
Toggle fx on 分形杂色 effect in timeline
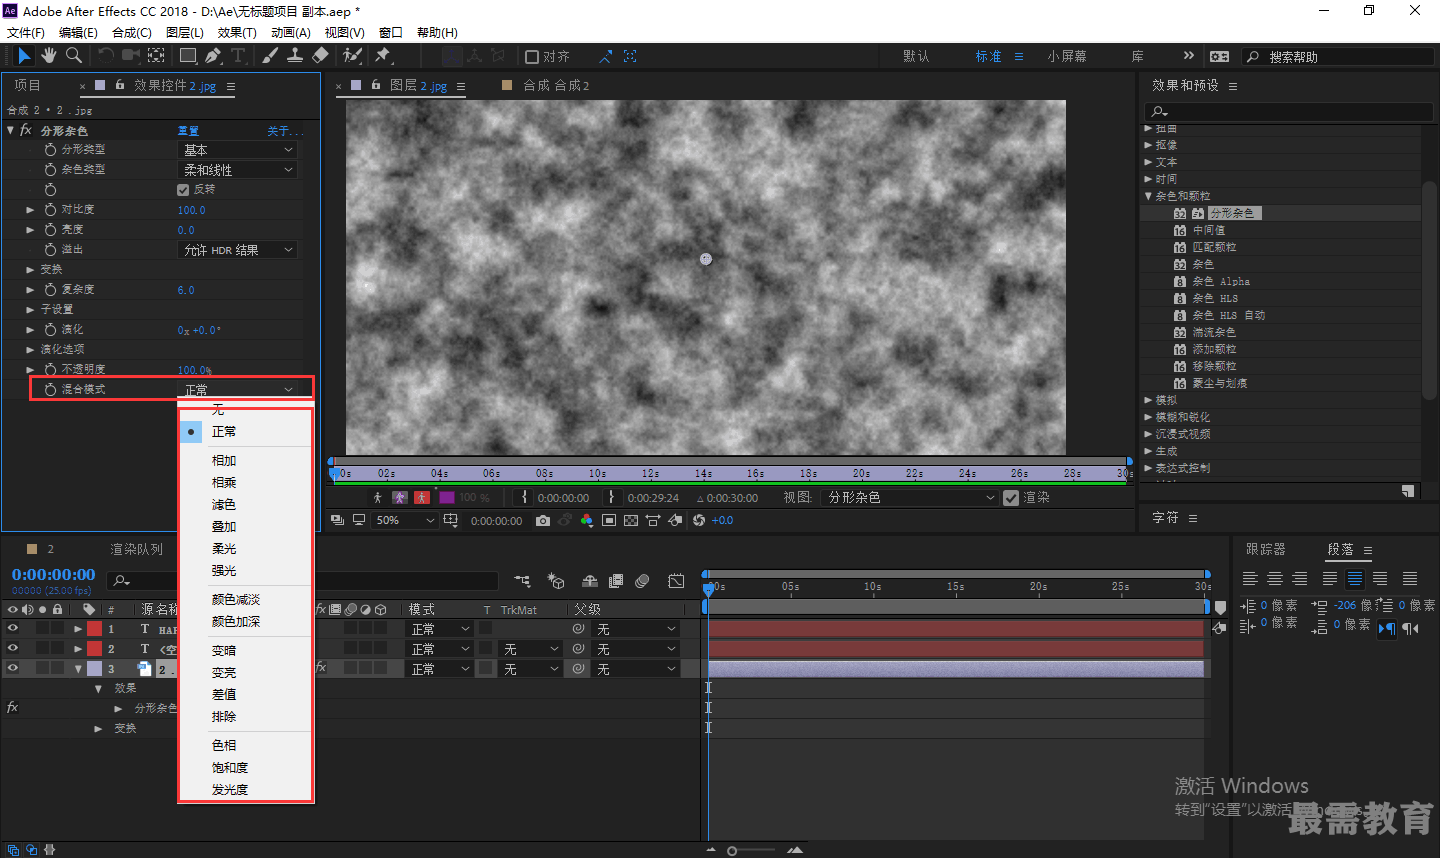coord(13,708)
